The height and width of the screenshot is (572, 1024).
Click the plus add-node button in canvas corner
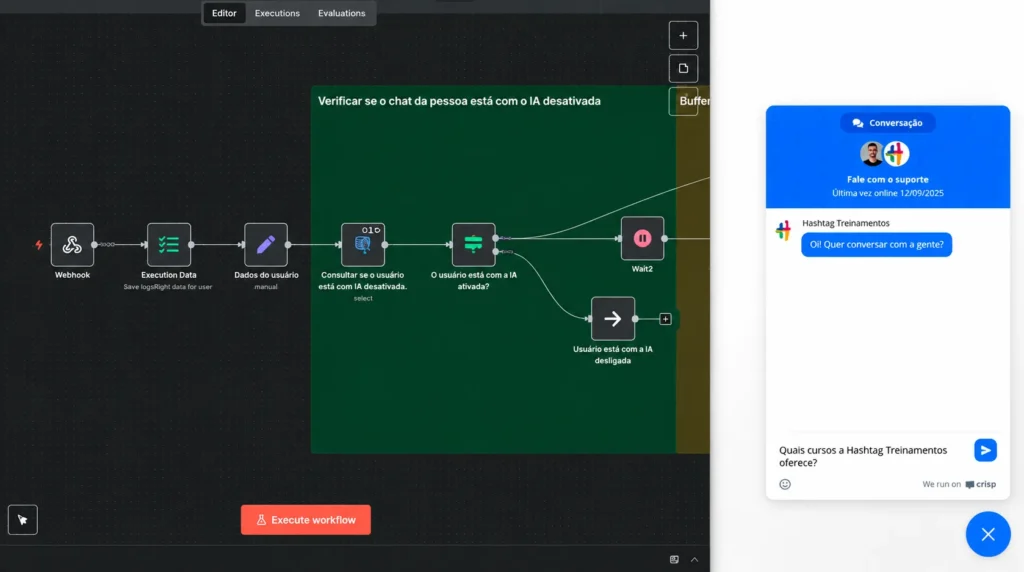coord(683,35)
